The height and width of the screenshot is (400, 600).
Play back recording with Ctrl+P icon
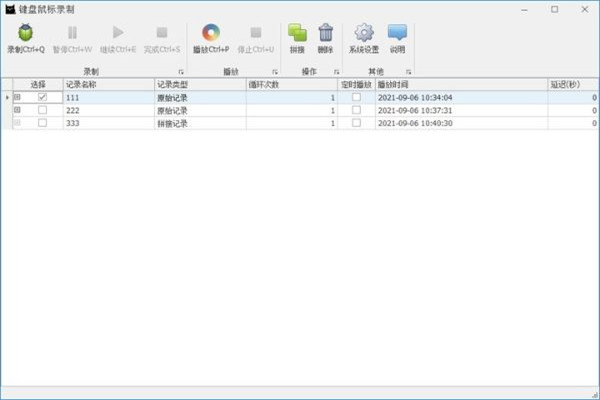point(211,33)
